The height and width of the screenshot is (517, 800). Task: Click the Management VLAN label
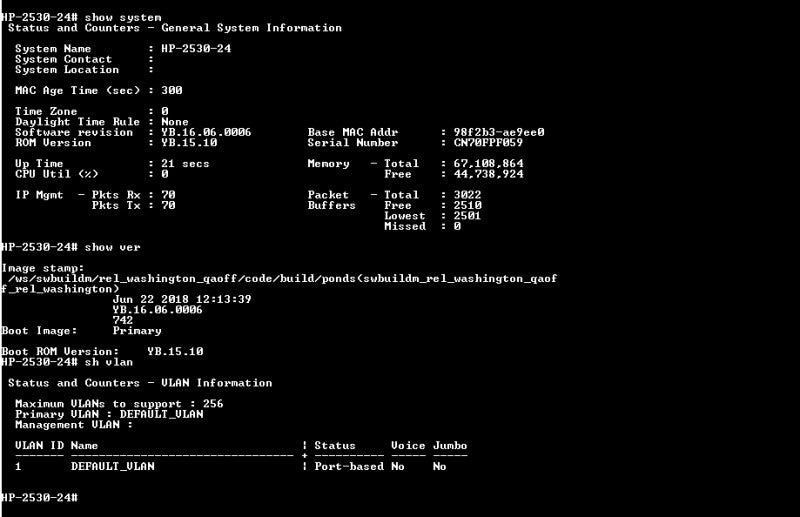[73, 425]
